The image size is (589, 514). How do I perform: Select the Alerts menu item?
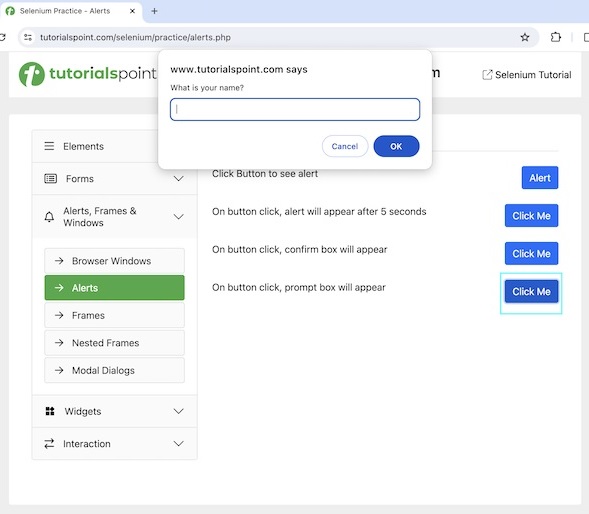point(115,288)
